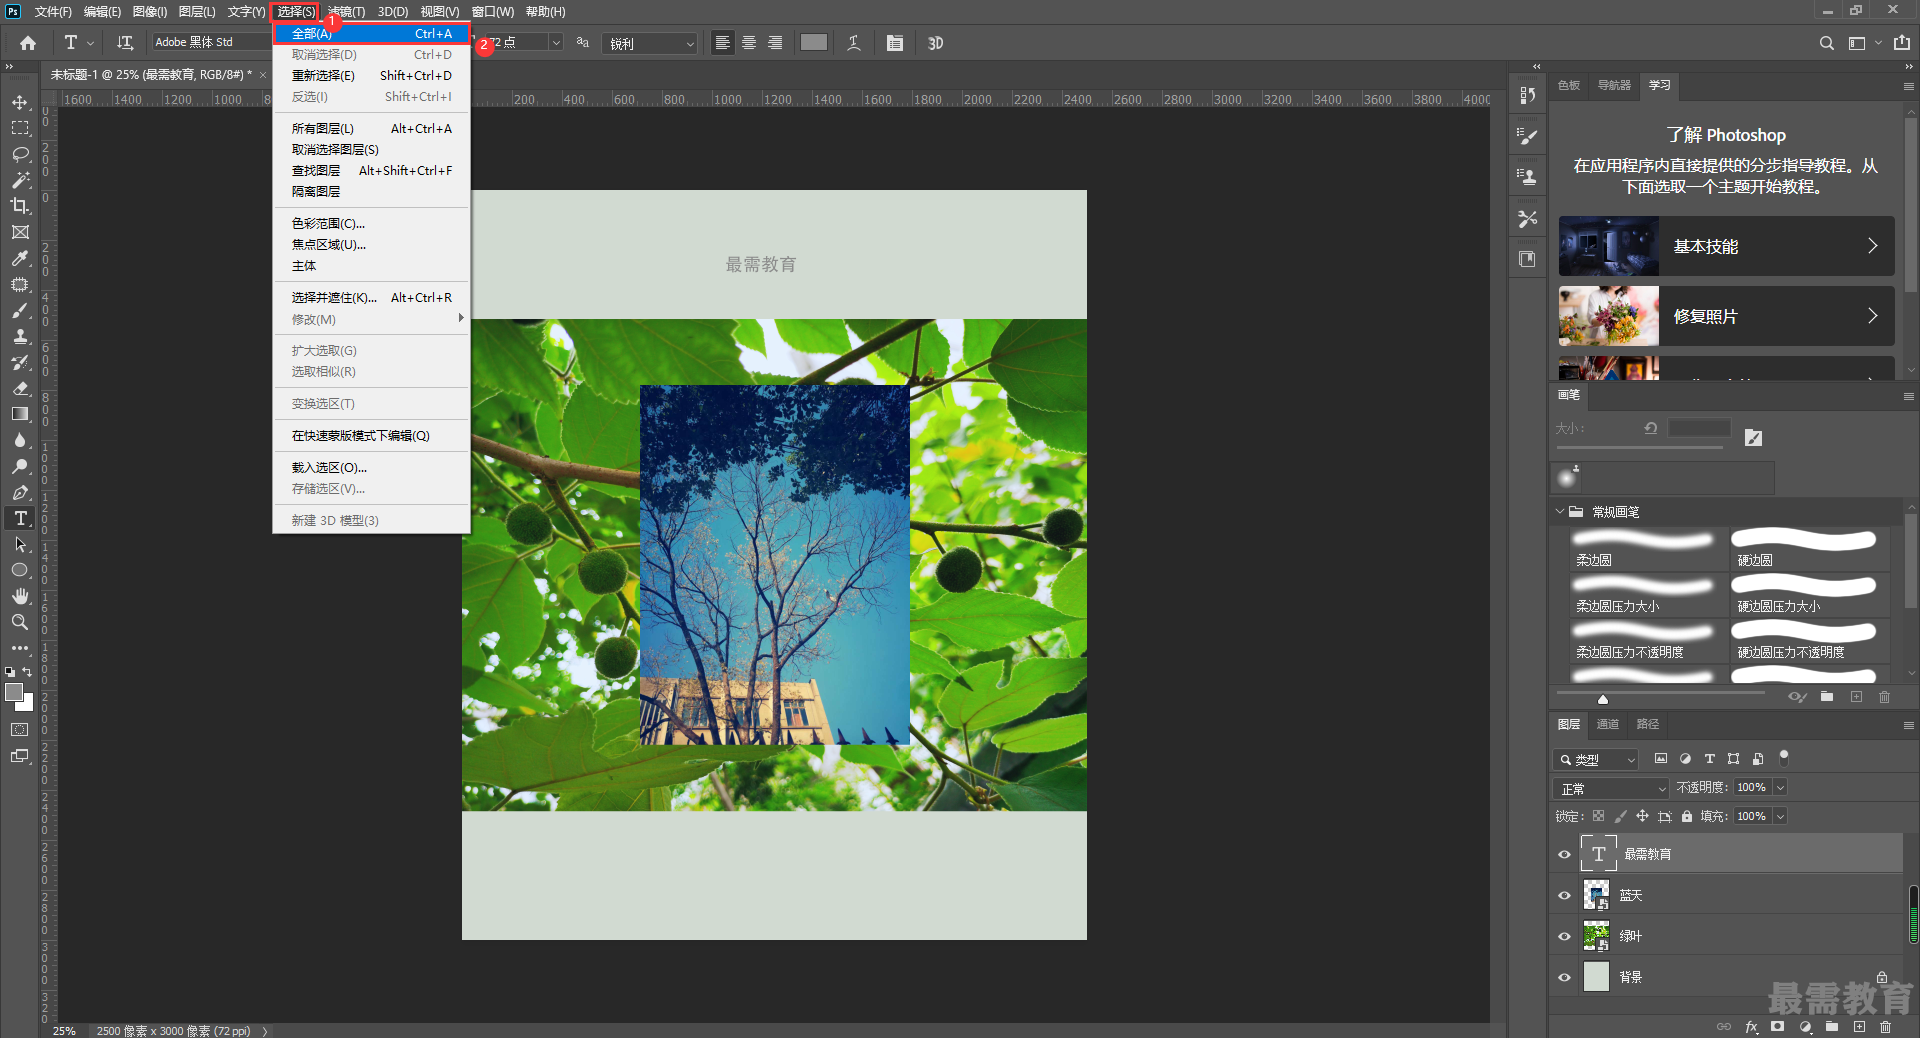Select the Zoom tool
This screenshot has height=1038, width=1920.
tap(20, 622)
